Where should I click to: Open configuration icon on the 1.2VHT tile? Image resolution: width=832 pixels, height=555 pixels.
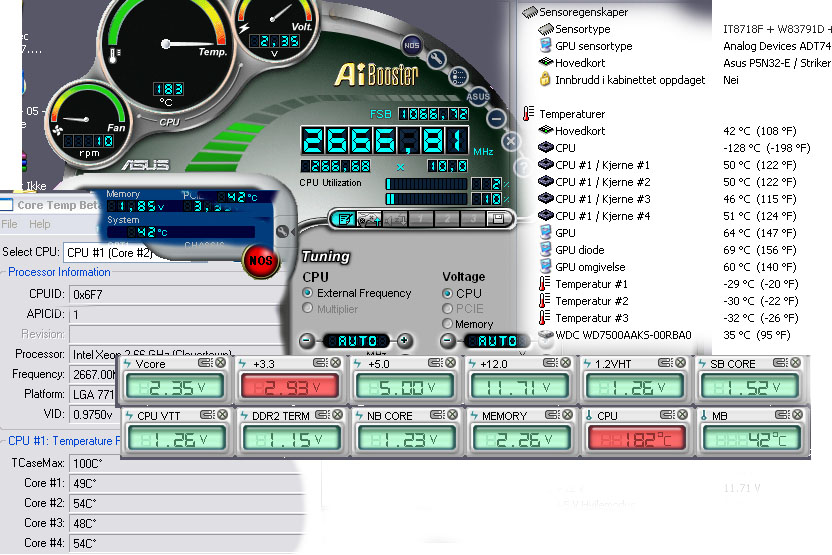(x=665, y=363)
